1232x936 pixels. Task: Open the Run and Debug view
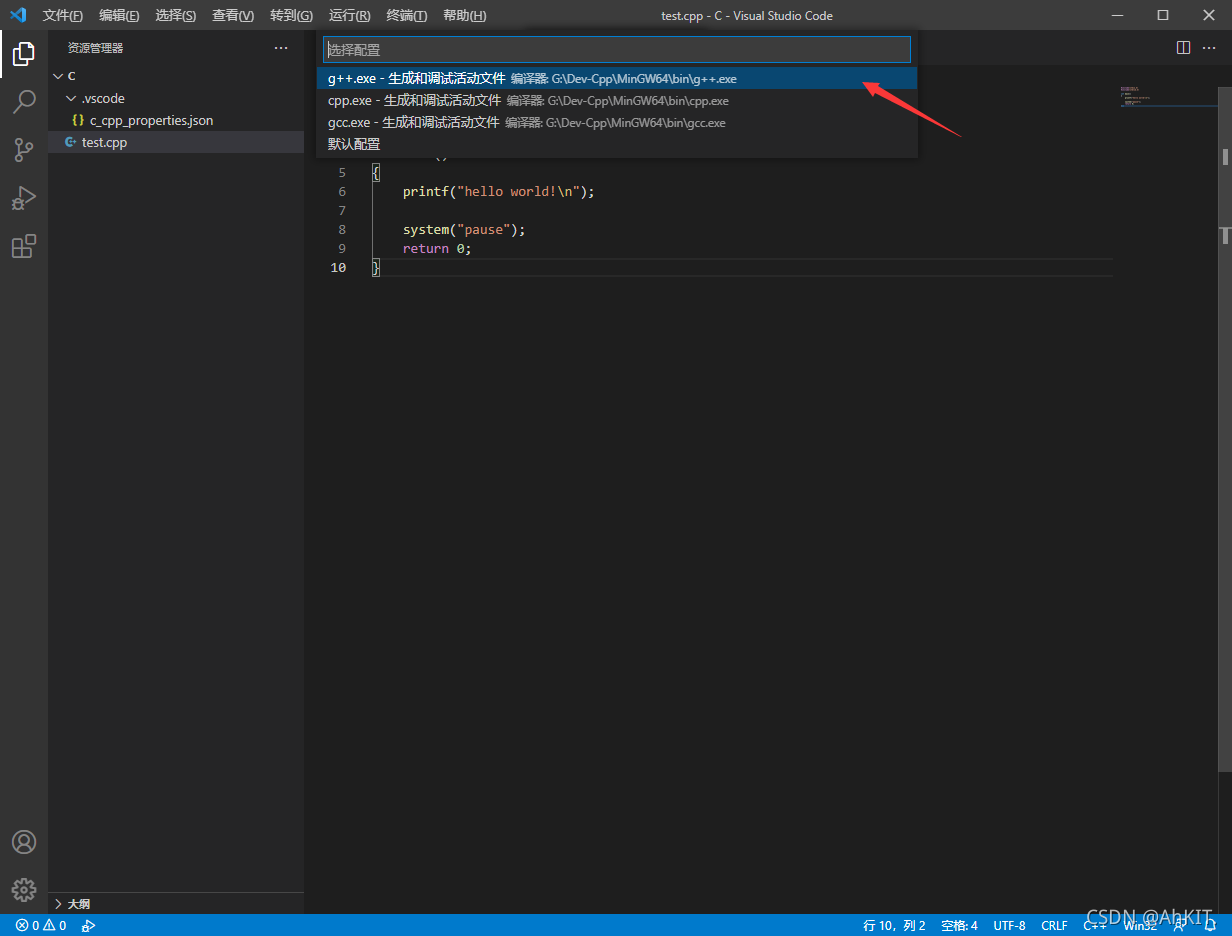pos(24,198)
